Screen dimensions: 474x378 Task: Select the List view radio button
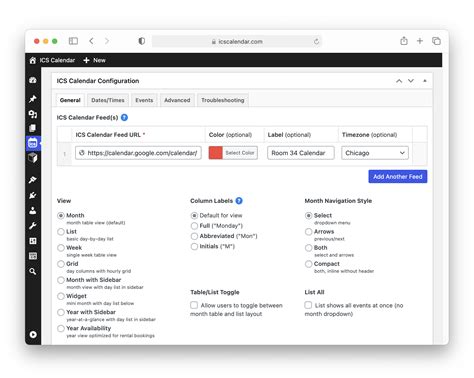click(x=61, y=232)
